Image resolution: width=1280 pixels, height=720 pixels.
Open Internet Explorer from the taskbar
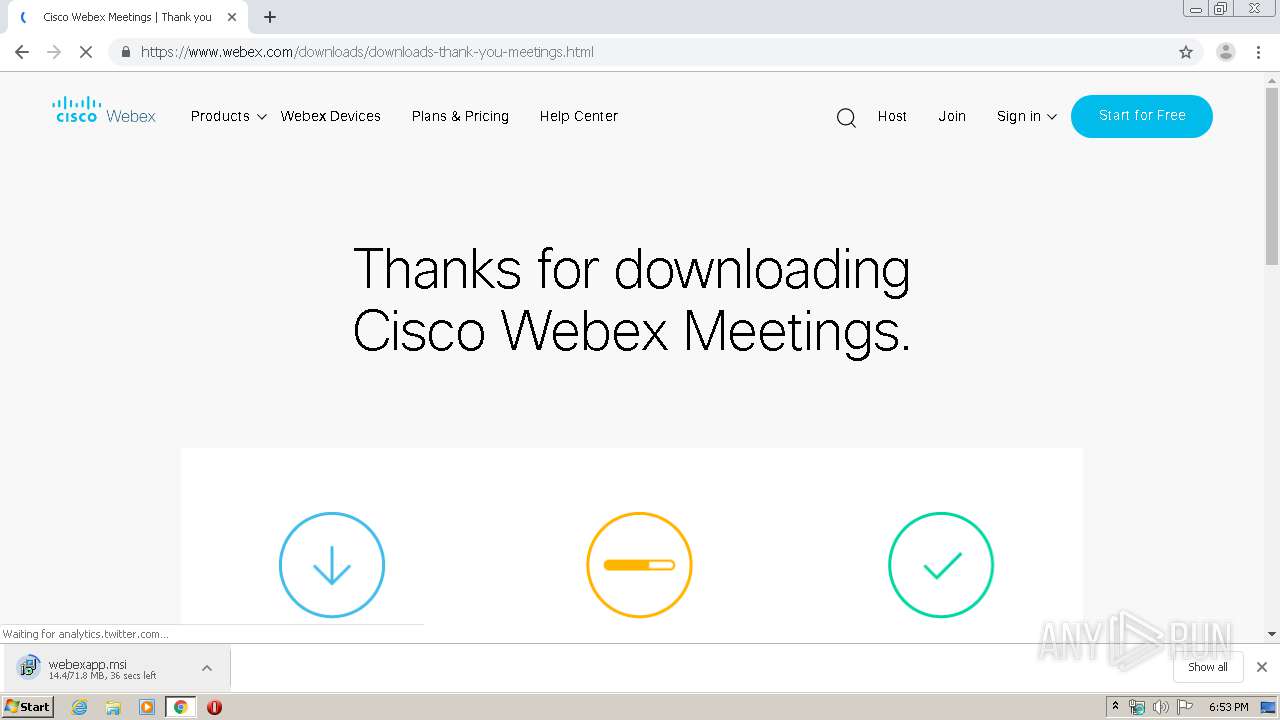[80, 707]
